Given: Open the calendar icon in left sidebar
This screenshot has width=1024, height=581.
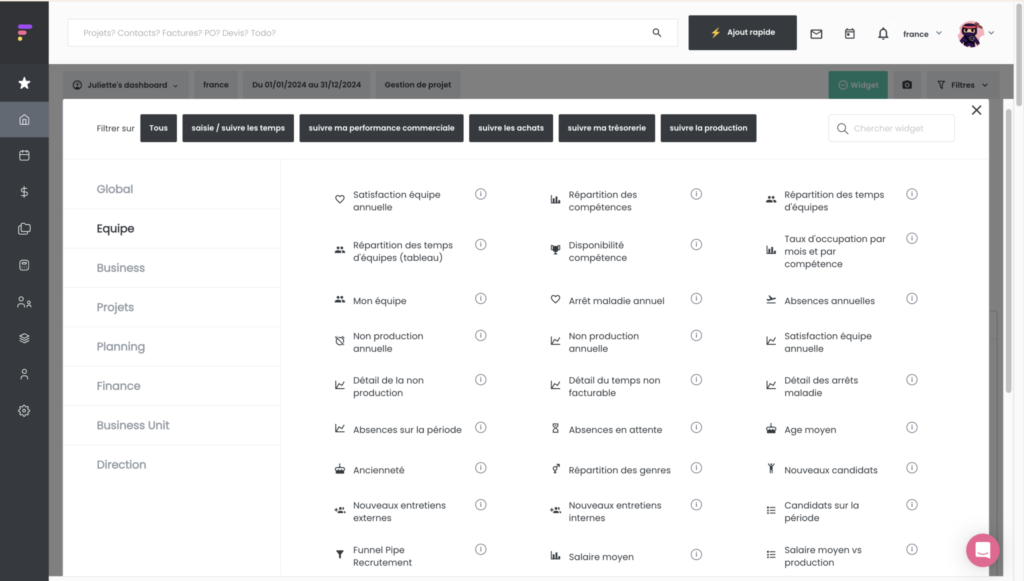Looking at the screenshot, I should click(x=24, y=156).
